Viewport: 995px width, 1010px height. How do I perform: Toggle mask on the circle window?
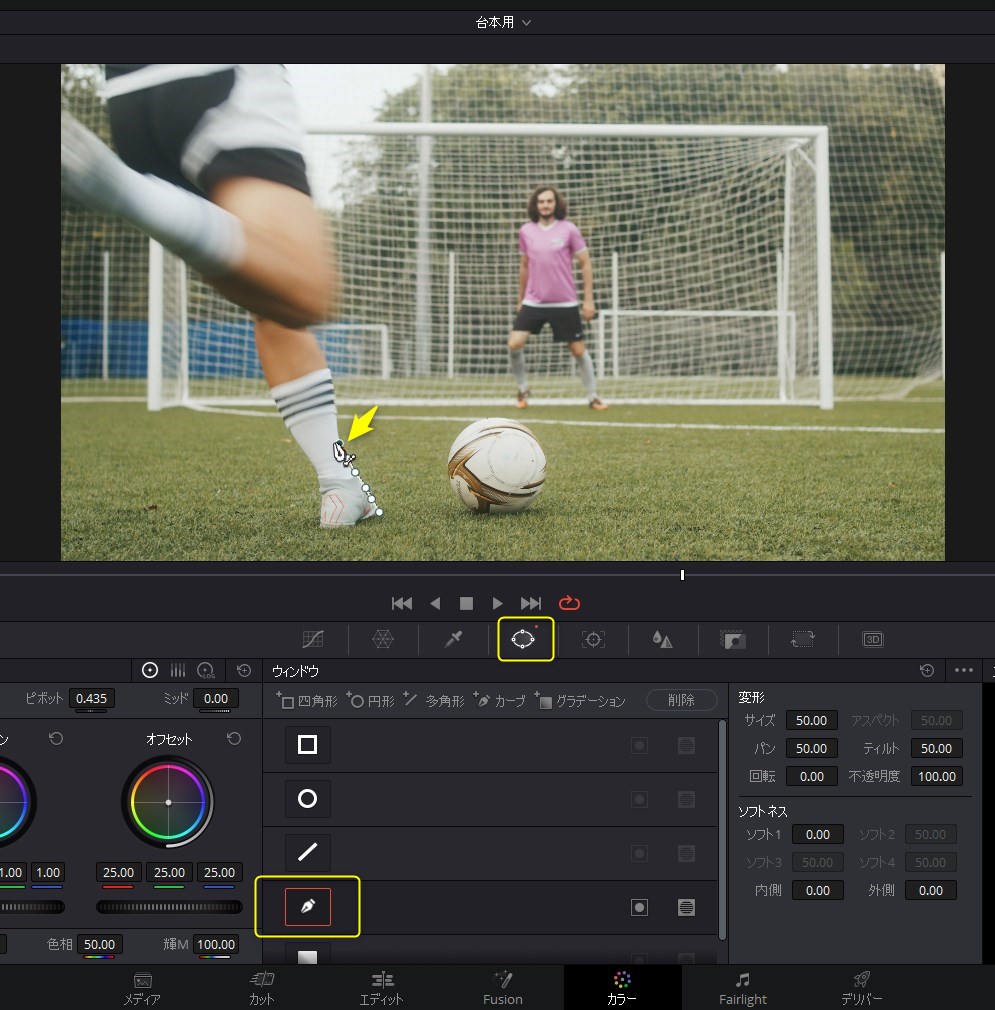point(687,799)
